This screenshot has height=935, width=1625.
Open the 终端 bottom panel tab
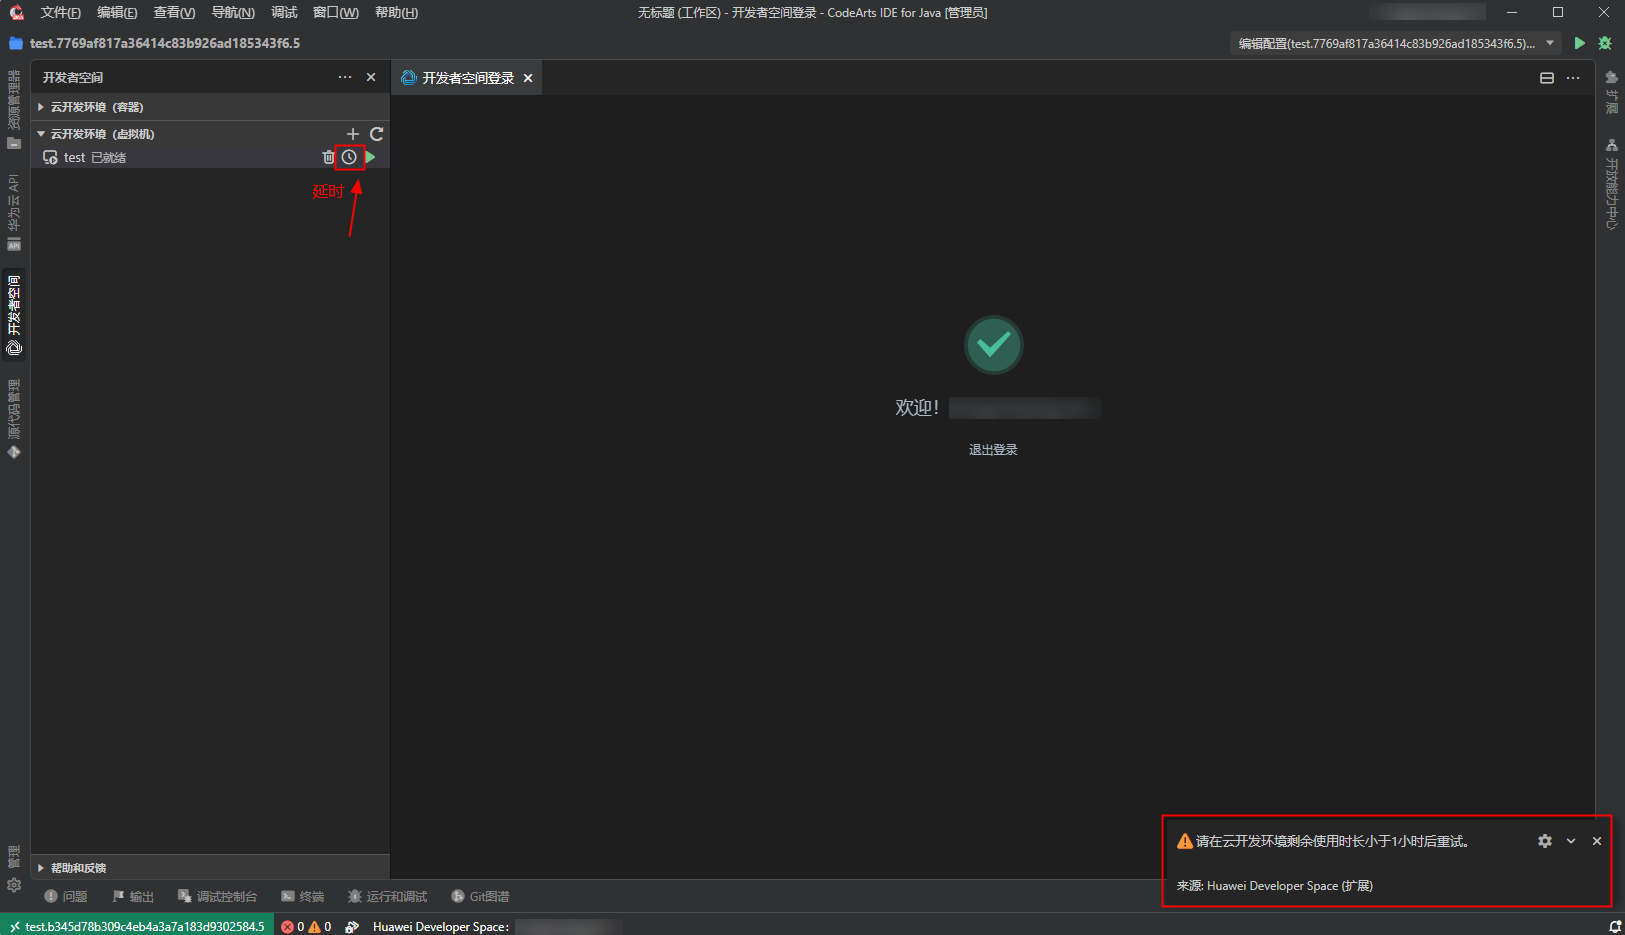click(x=303, y=897)
